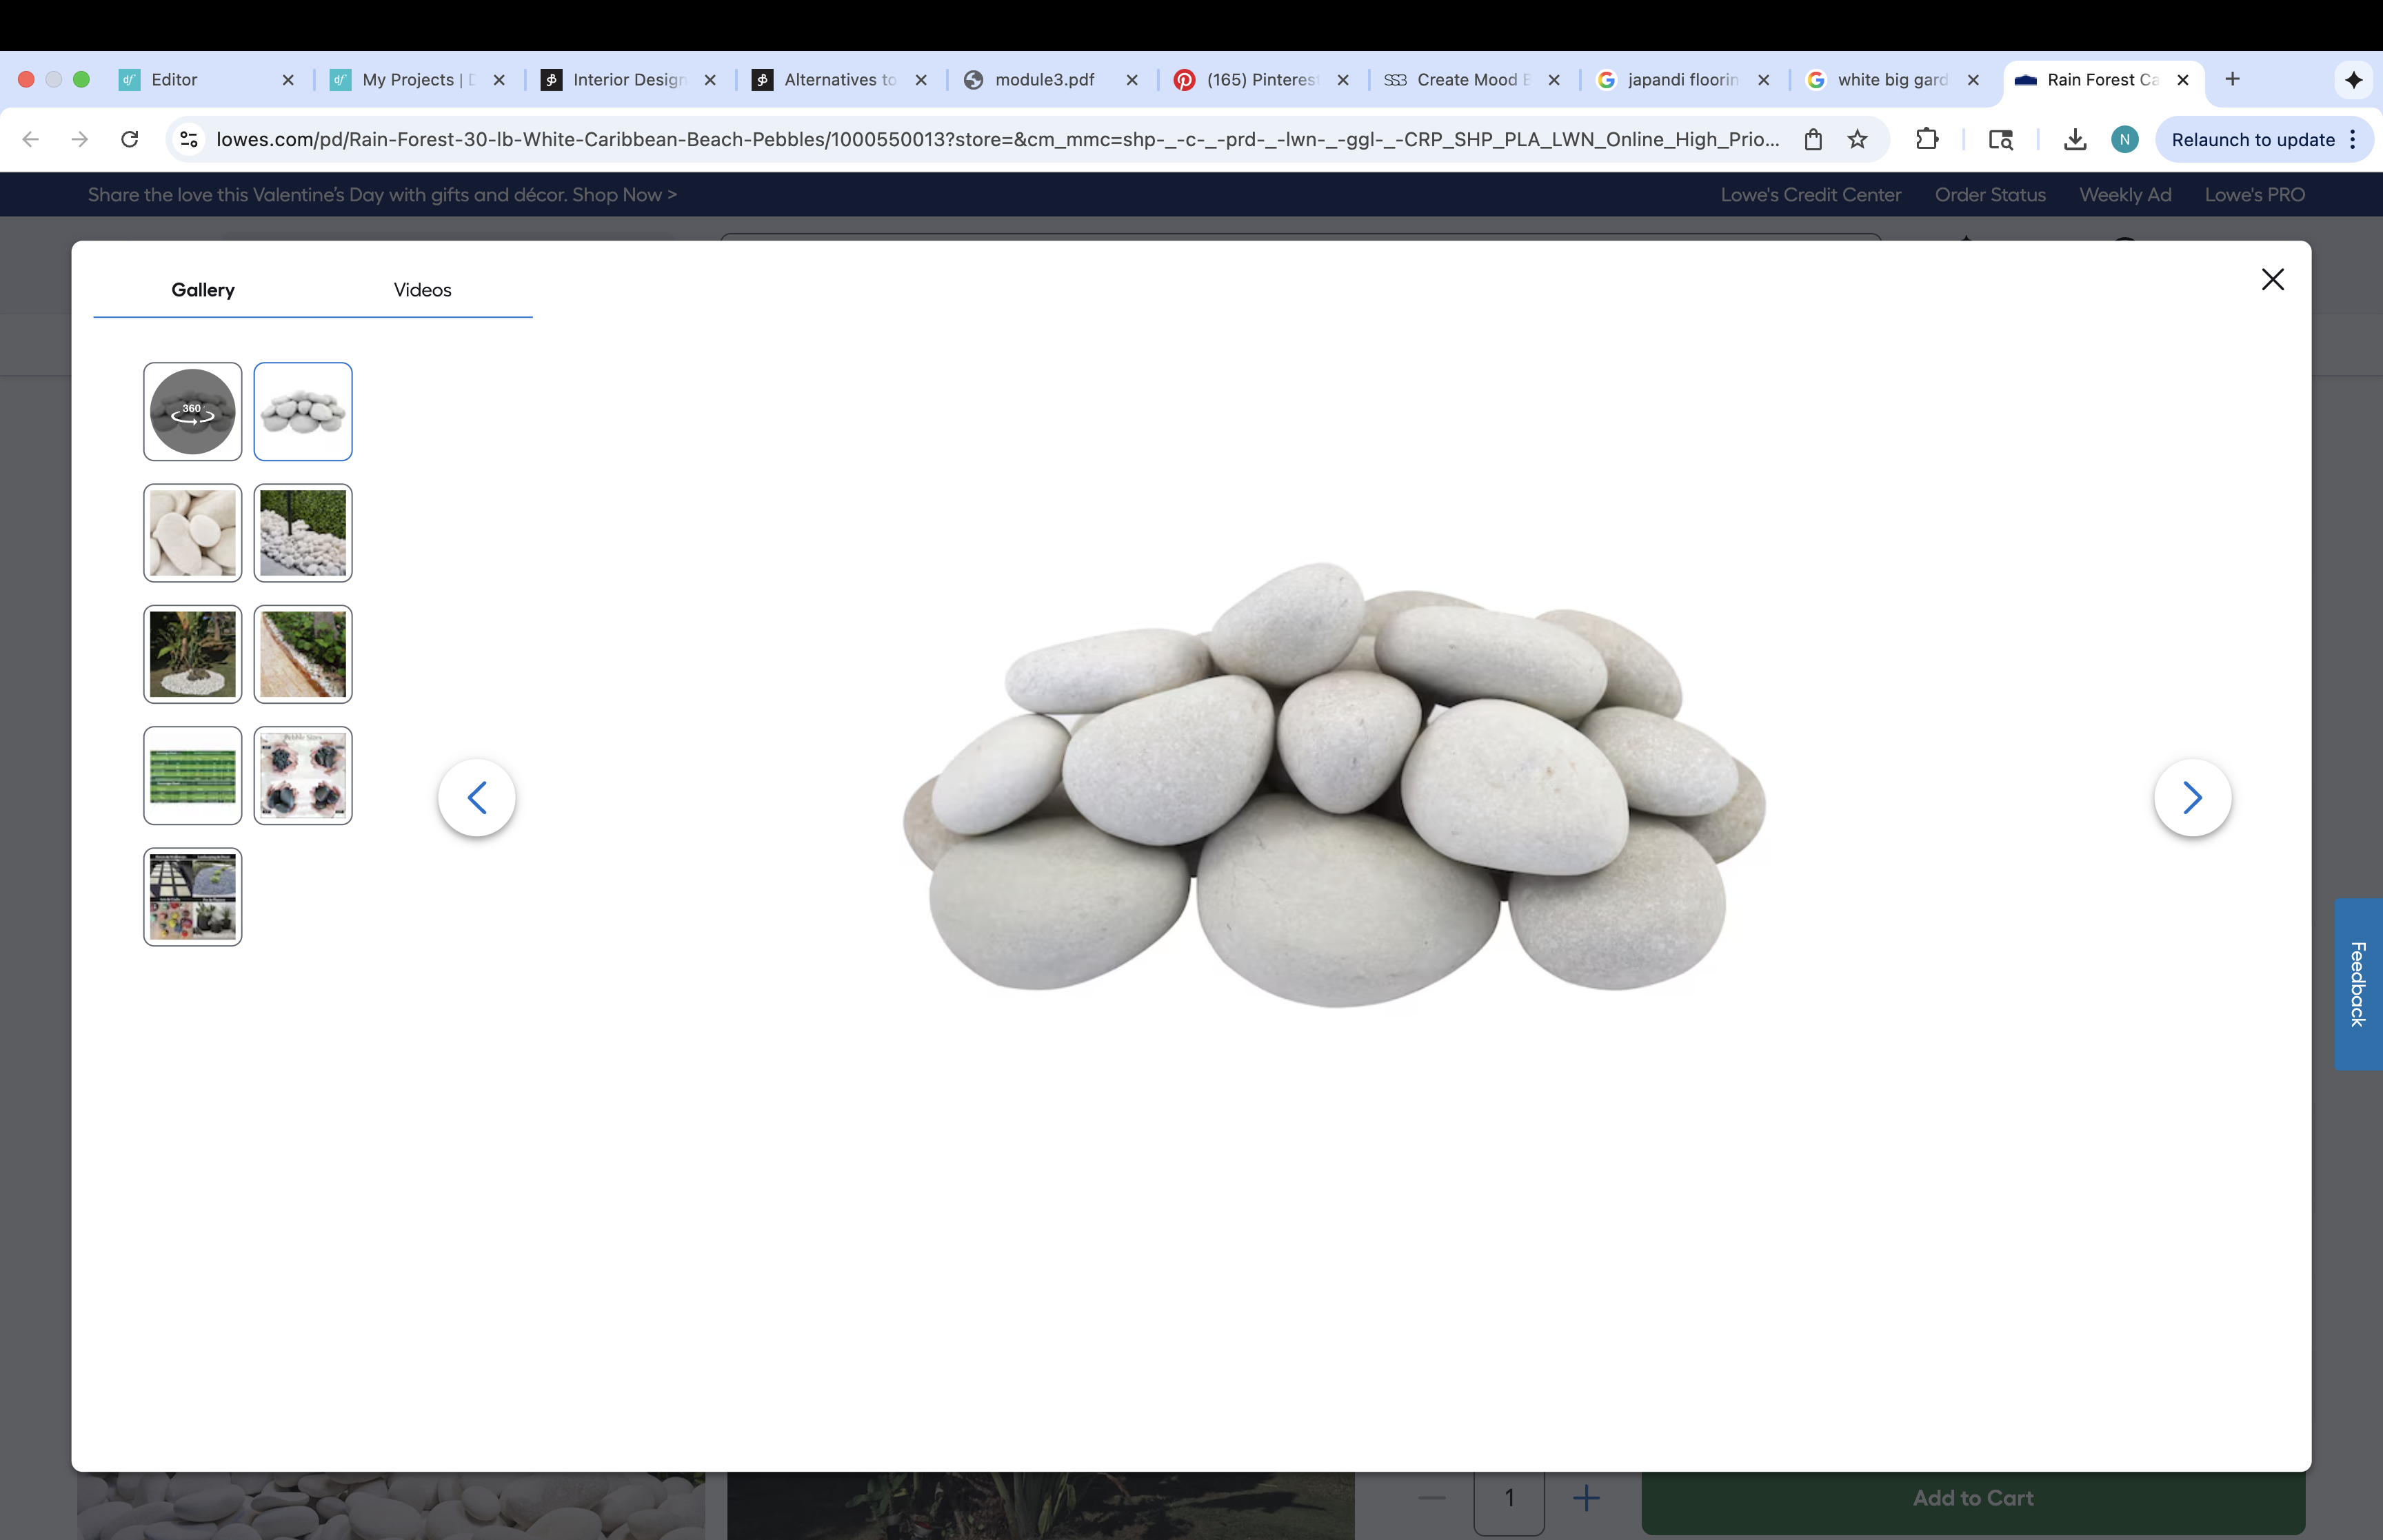Open a new browser tab

[x=2232, y=80]
